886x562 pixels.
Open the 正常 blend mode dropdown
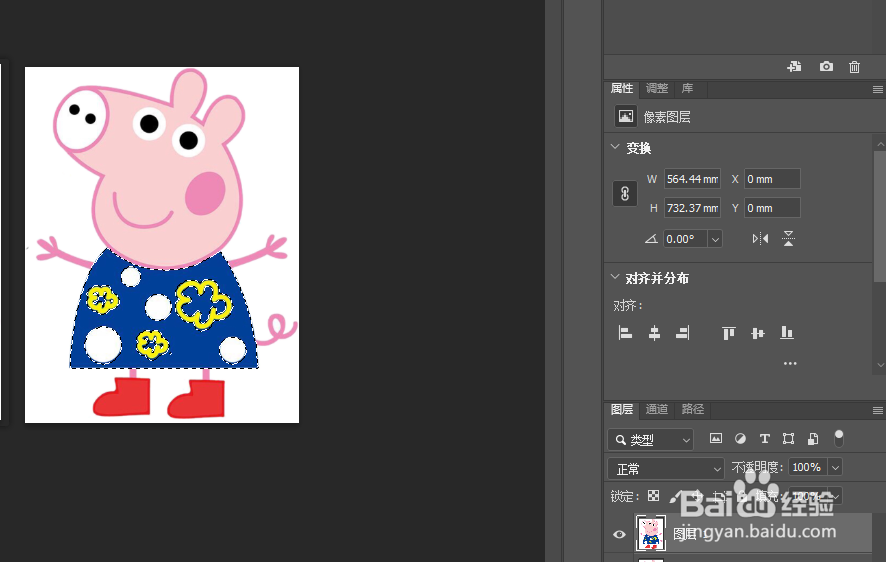point(666,469)
